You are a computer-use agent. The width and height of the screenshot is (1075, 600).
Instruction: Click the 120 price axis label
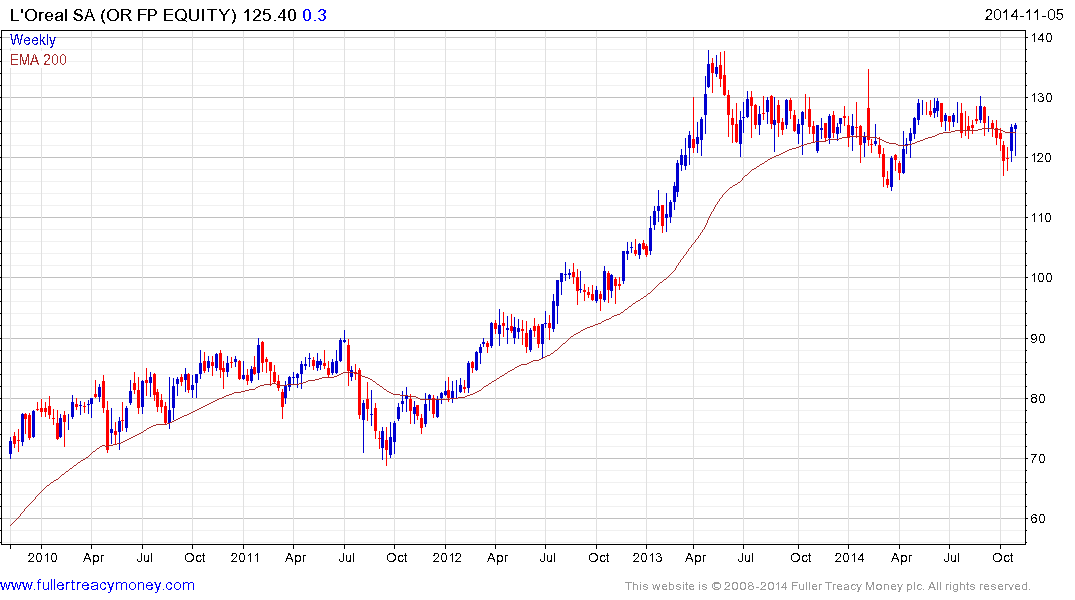pos(1041,158)
